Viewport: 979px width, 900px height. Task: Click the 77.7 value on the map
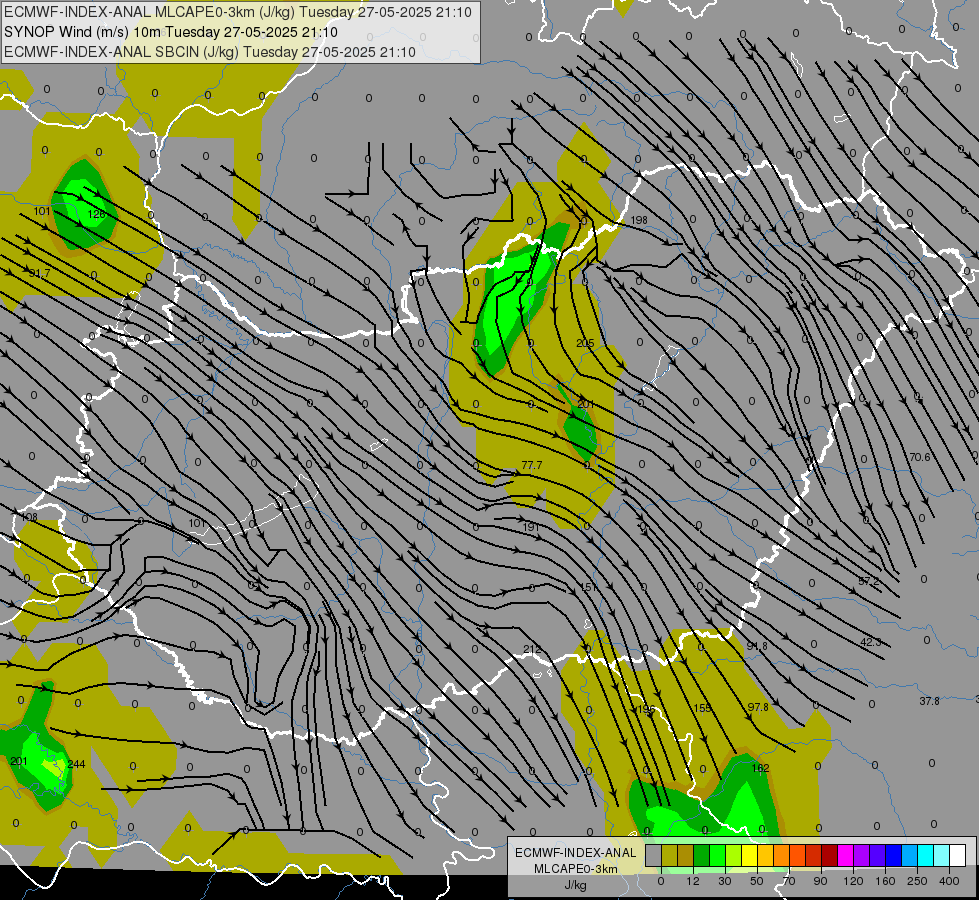pyautogui.click(x=532, y=465)
